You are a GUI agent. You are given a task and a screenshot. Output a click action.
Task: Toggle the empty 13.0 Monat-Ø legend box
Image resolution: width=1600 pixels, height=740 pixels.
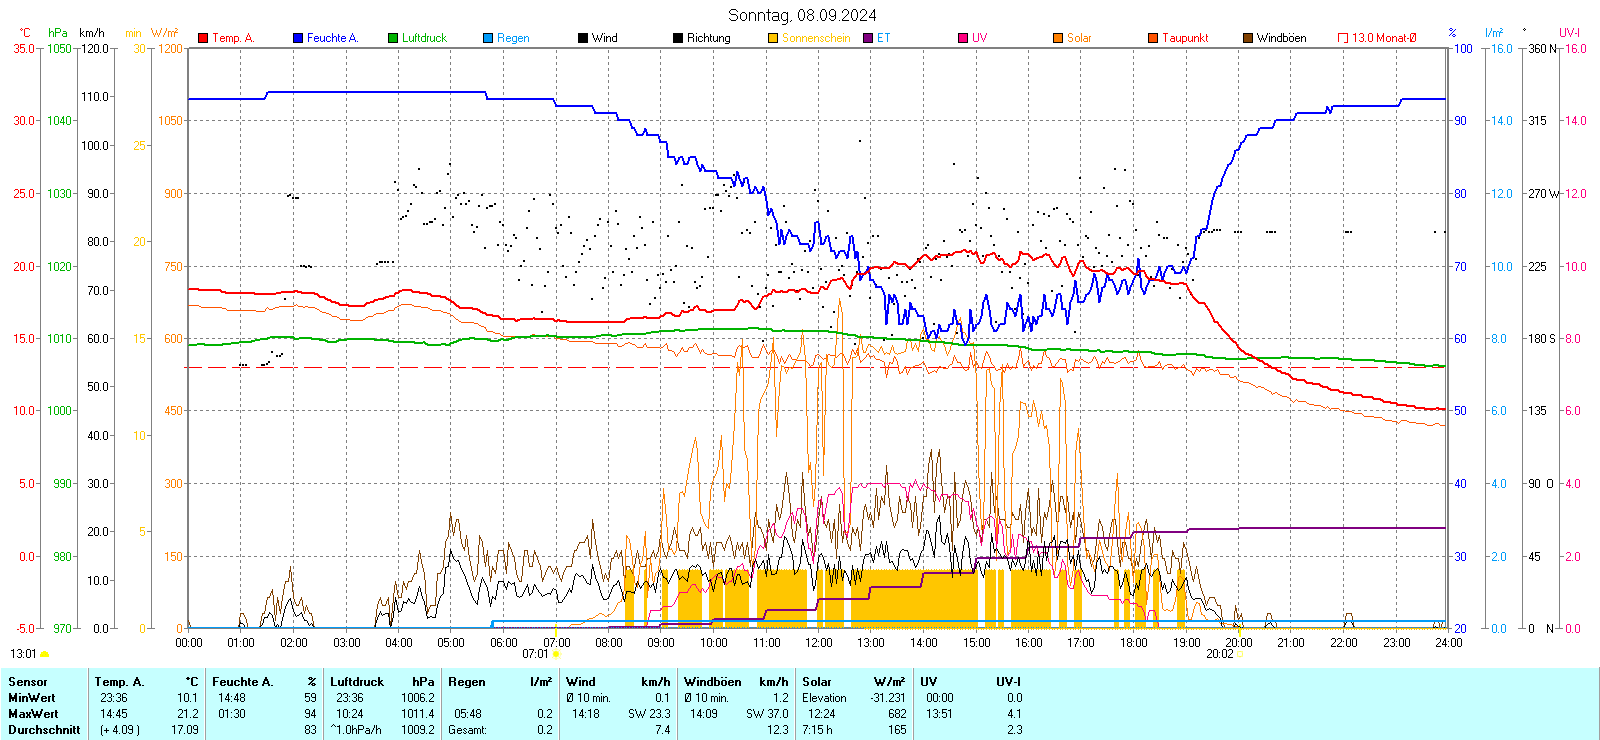tap(1343, 38)
